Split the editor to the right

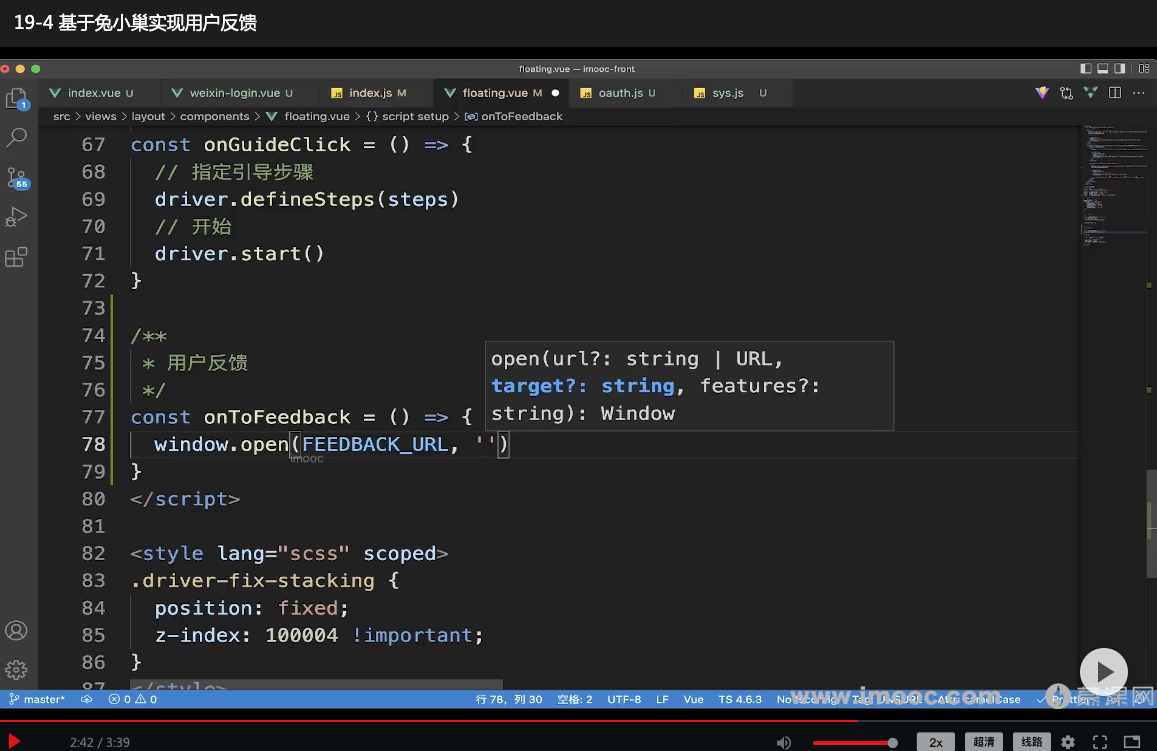[x=1115, y=93]
